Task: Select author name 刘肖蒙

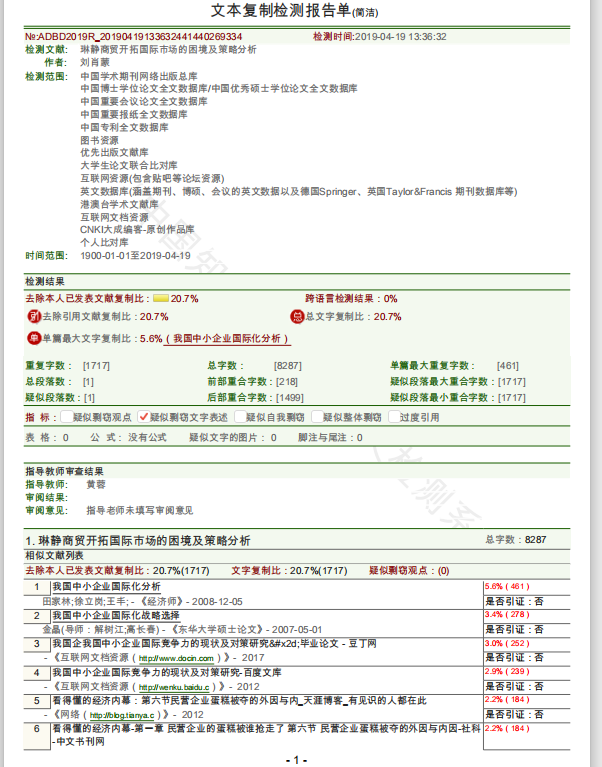Action: [x=95, y=62]
